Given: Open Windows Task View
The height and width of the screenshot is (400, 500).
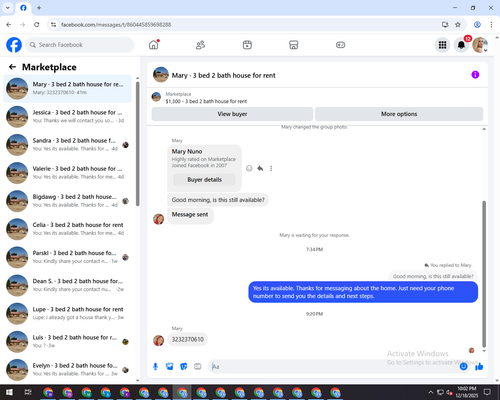Looking at the screenshot, I should coord(28,392).
